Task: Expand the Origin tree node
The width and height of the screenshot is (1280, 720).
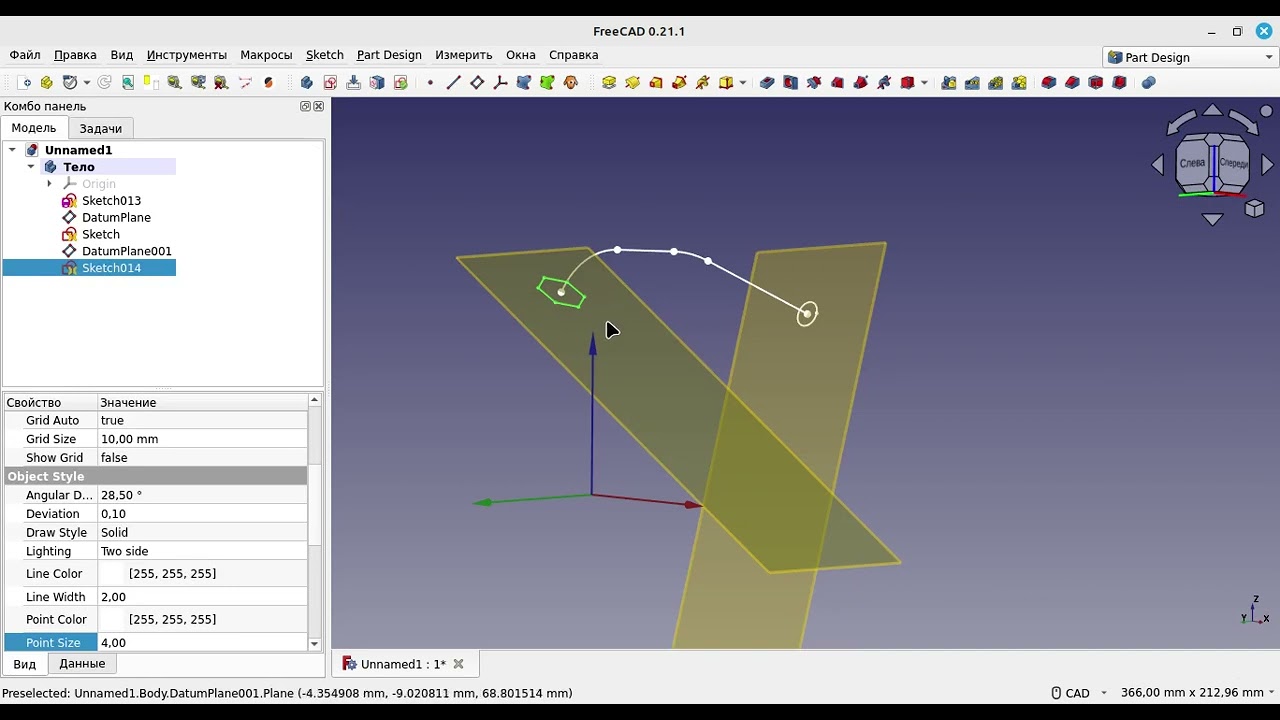Action: click(49, 184)
